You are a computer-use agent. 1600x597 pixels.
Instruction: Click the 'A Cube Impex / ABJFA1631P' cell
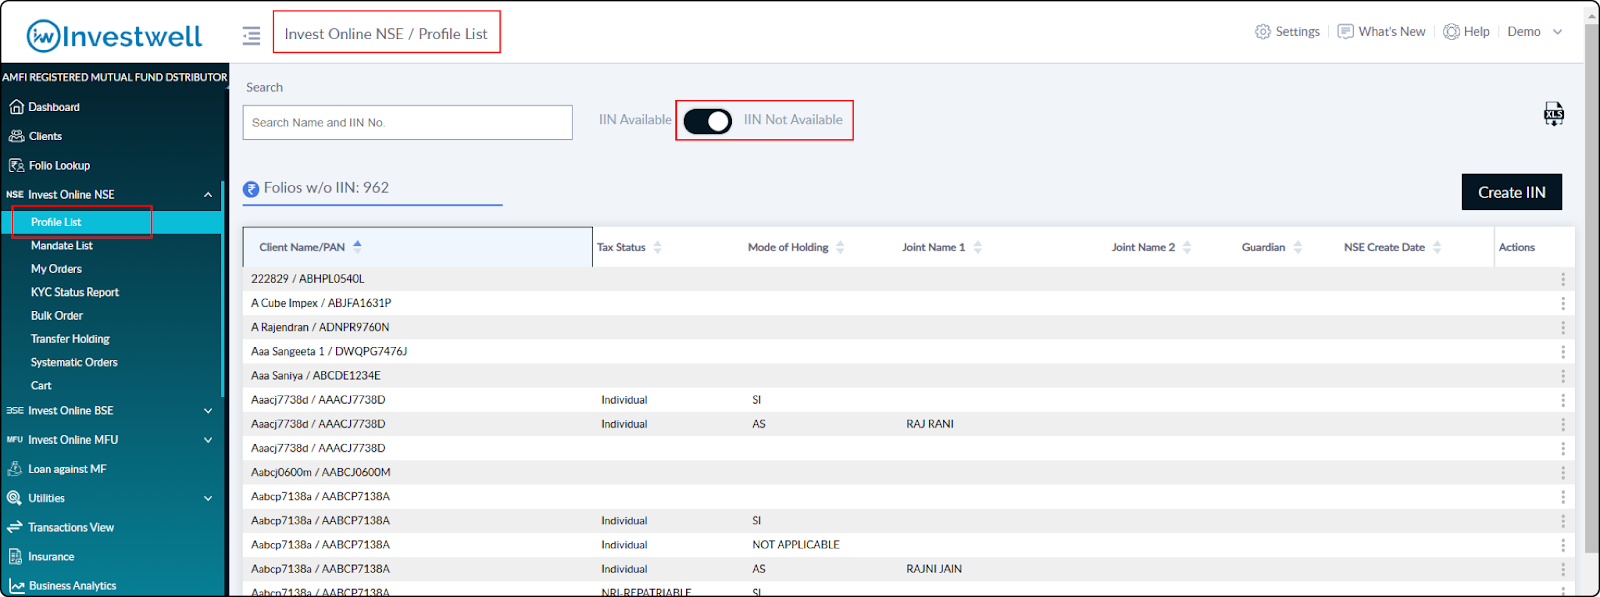(321, 303)
